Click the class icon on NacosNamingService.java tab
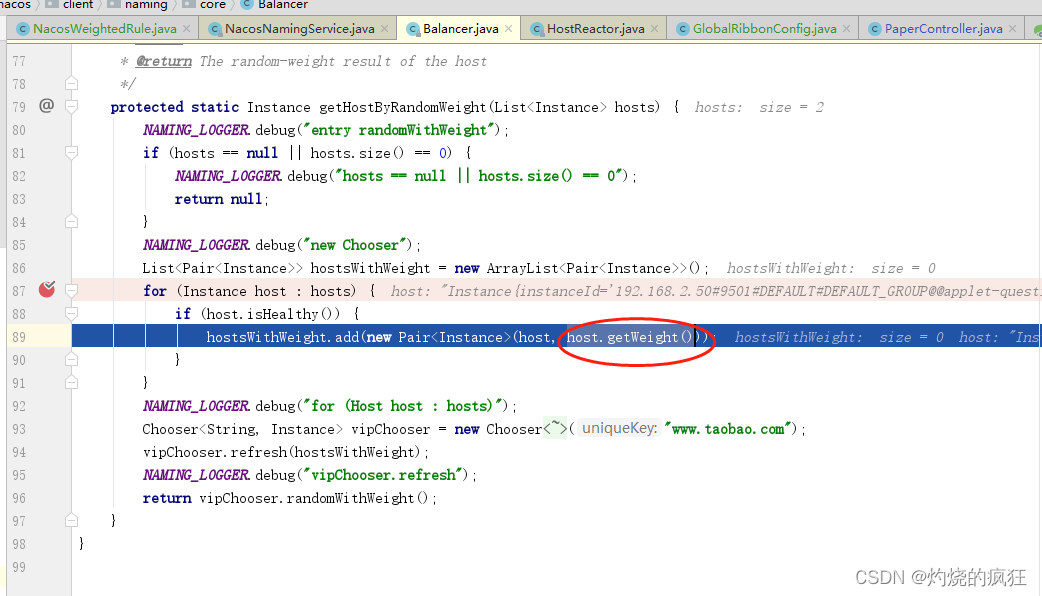Image resolution: width=1042 pixels, height=596 pixels. pyautogui.click(x=214, y=29)
